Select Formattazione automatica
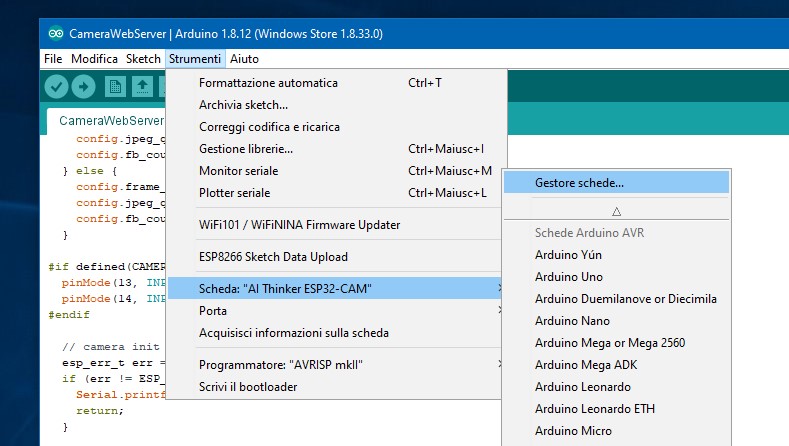This screenshot has height=446, width=789. pos(334,83)
